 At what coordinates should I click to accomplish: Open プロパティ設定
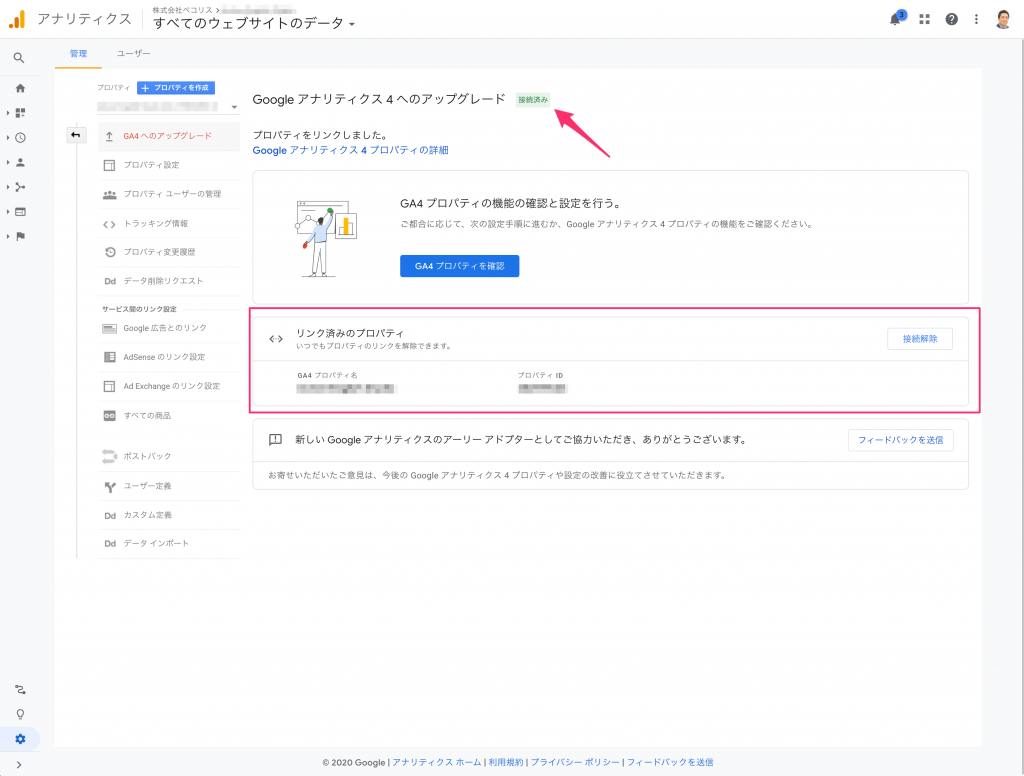coord(168,165)
